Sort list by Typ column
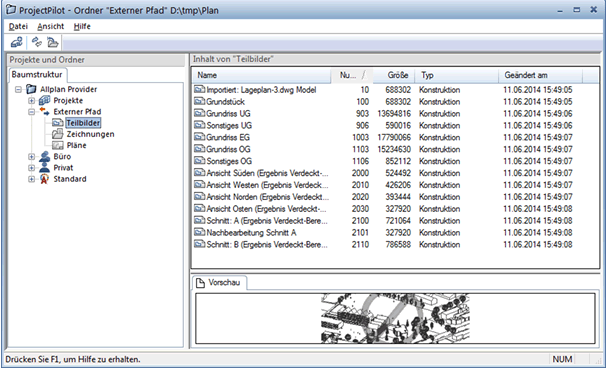This screenshot has height=372, width=607. point(457,75)
